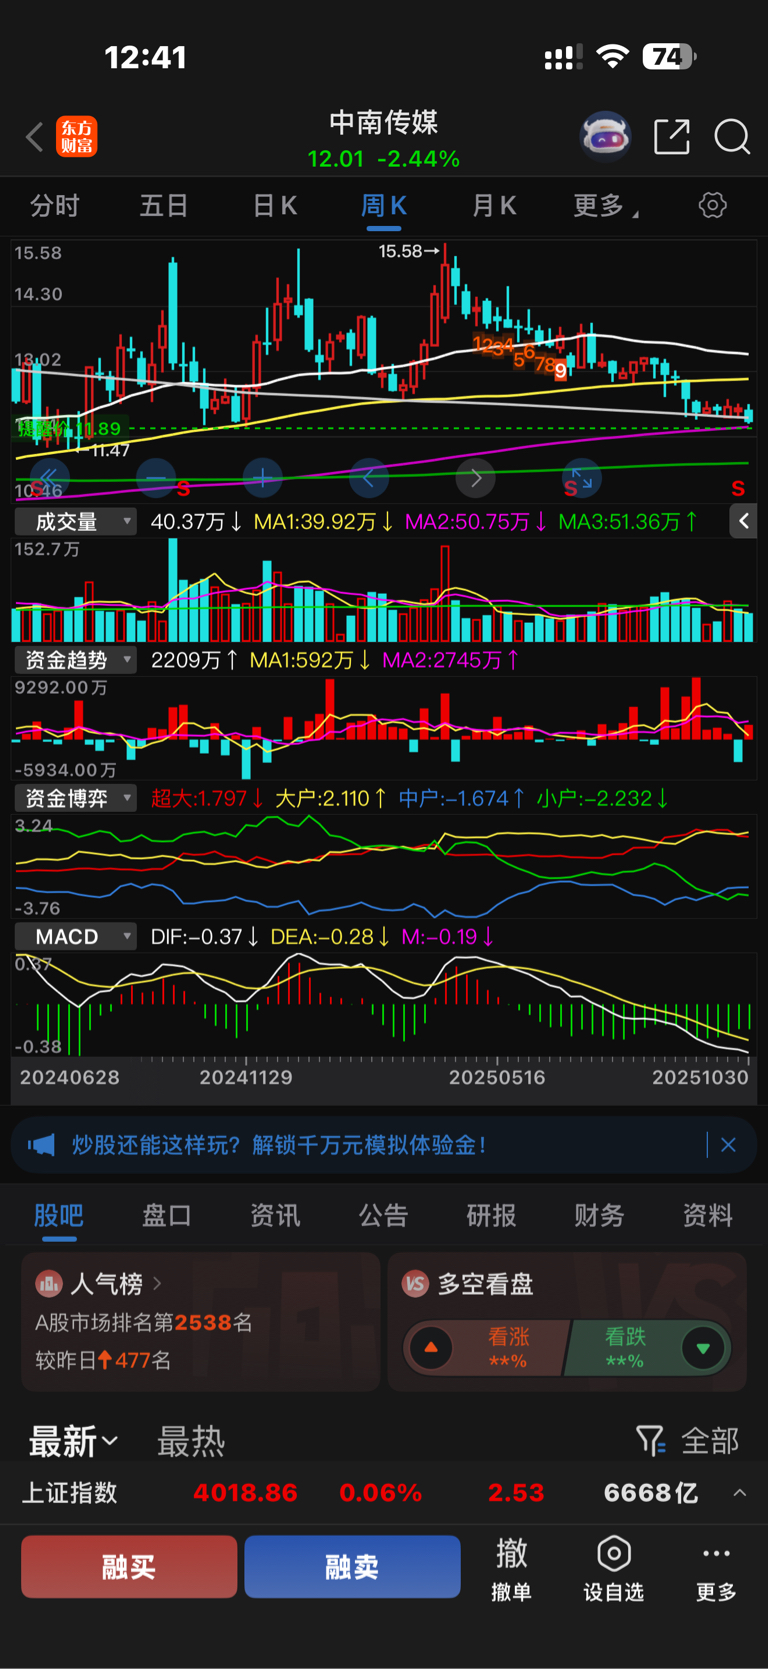This screenshot has width=768, height=1669.
Task: Open the 资讯 tab
Action: pos(275,1216)
